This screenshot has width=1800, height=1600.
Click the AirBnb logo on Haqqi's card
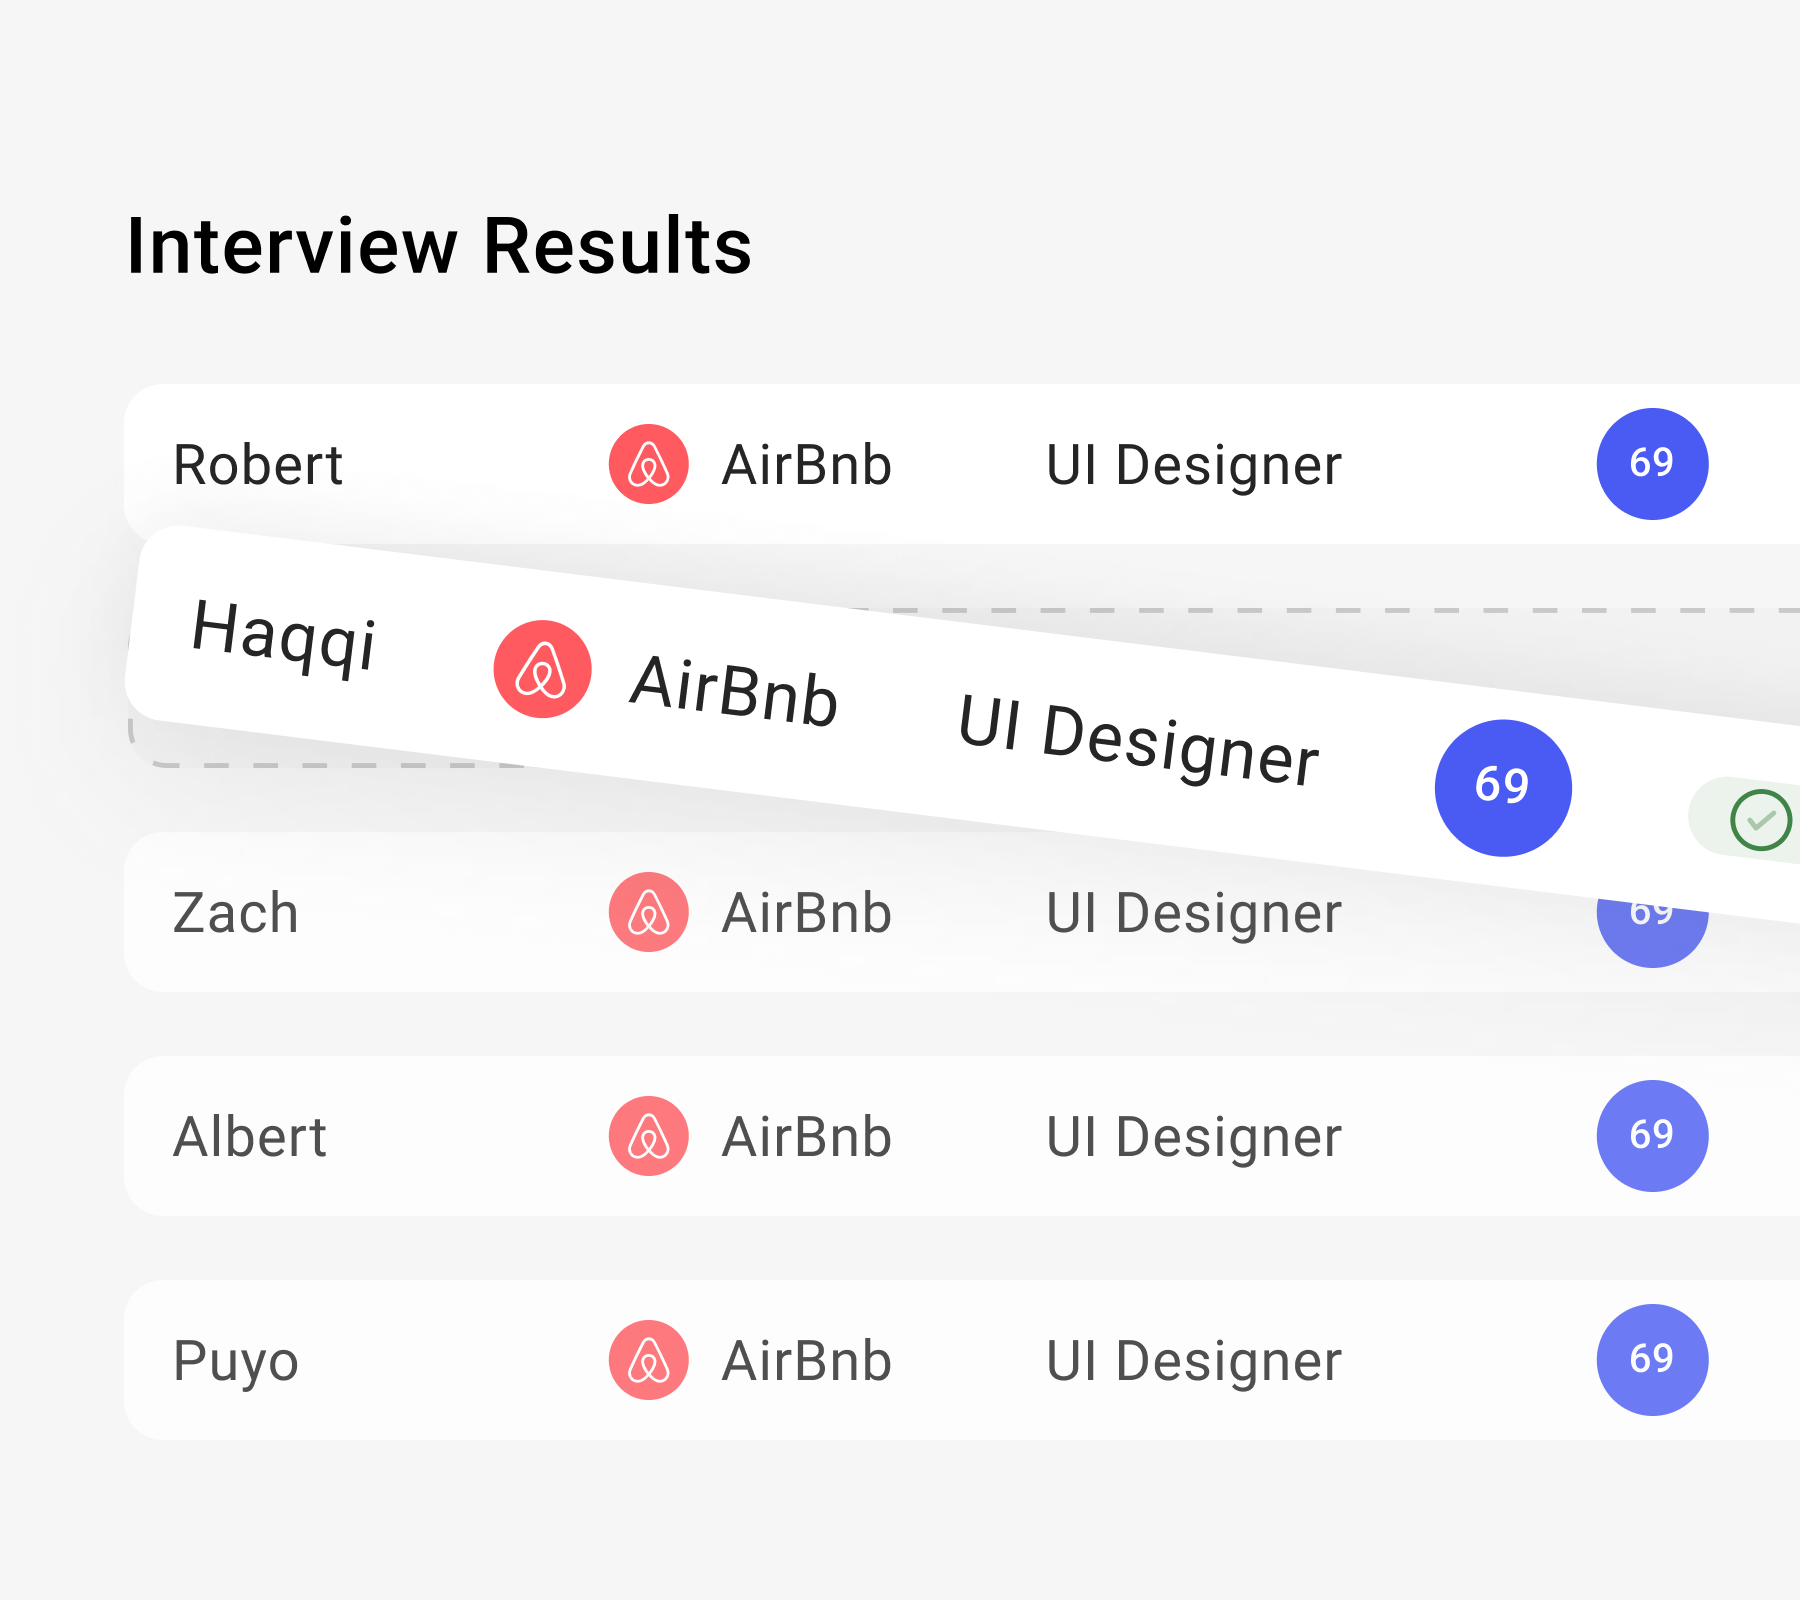point(542,669)
